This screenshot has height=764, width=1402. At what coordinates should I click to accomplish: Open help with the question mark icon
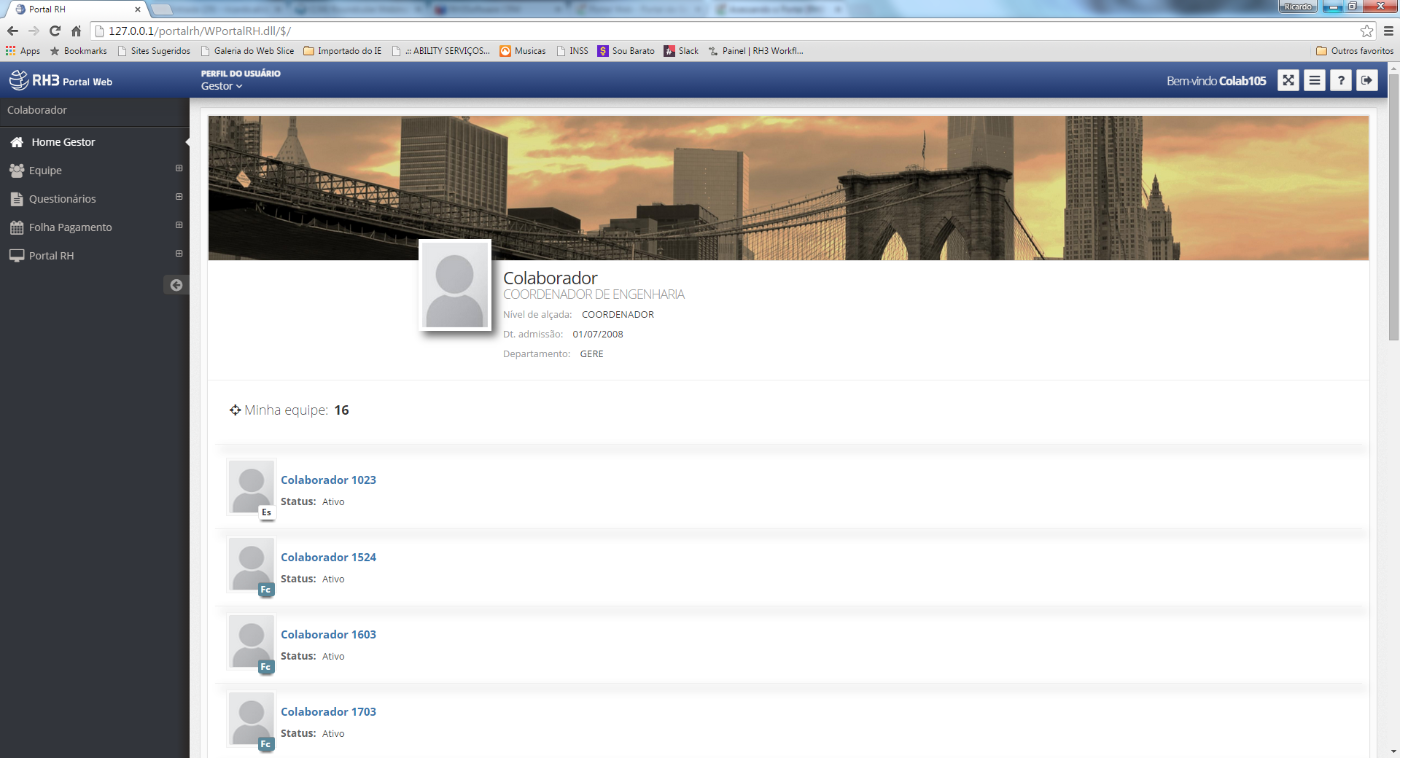coord(1341,81)
